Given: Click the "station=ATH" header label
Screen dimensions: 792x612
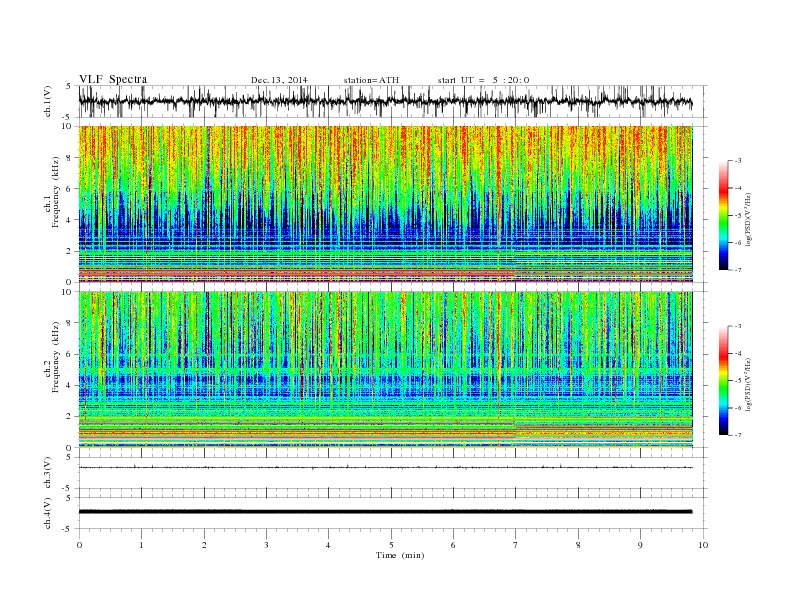Looking at the screenshot, I should 371,80.
